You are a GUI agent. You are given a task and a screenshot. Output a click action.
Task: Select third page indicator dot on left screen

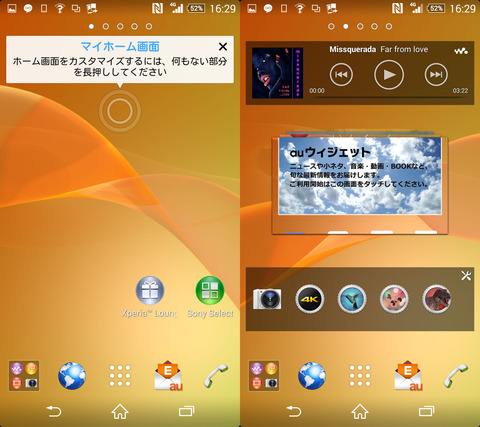pyautogui.click(x=120, y=26)
